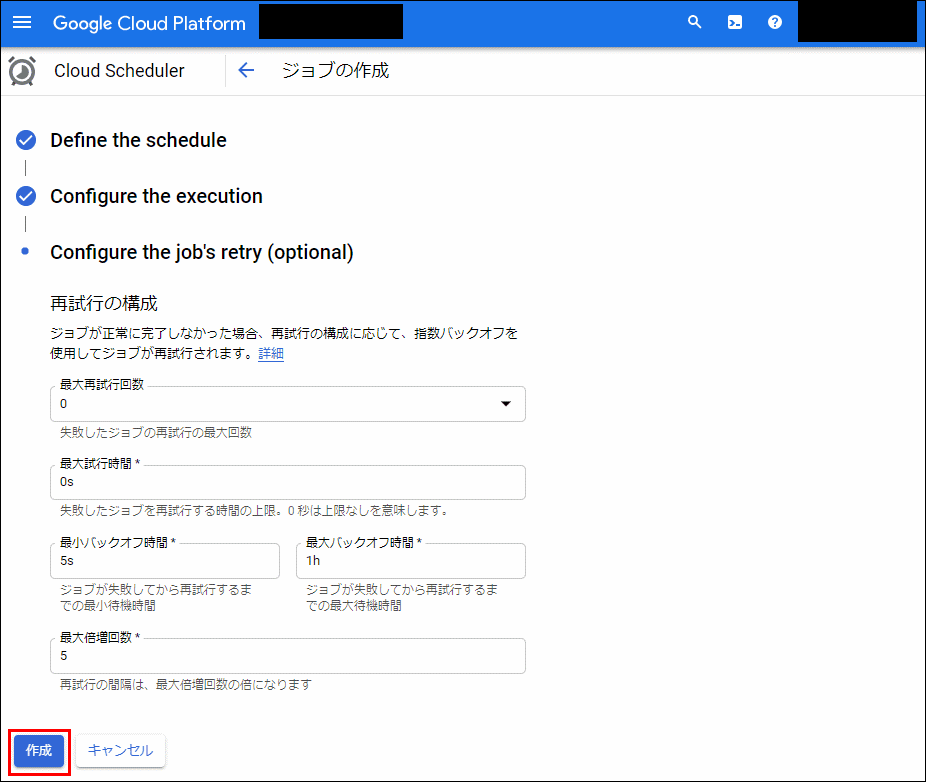Open the 詳細 link

(x=271, y=353)
